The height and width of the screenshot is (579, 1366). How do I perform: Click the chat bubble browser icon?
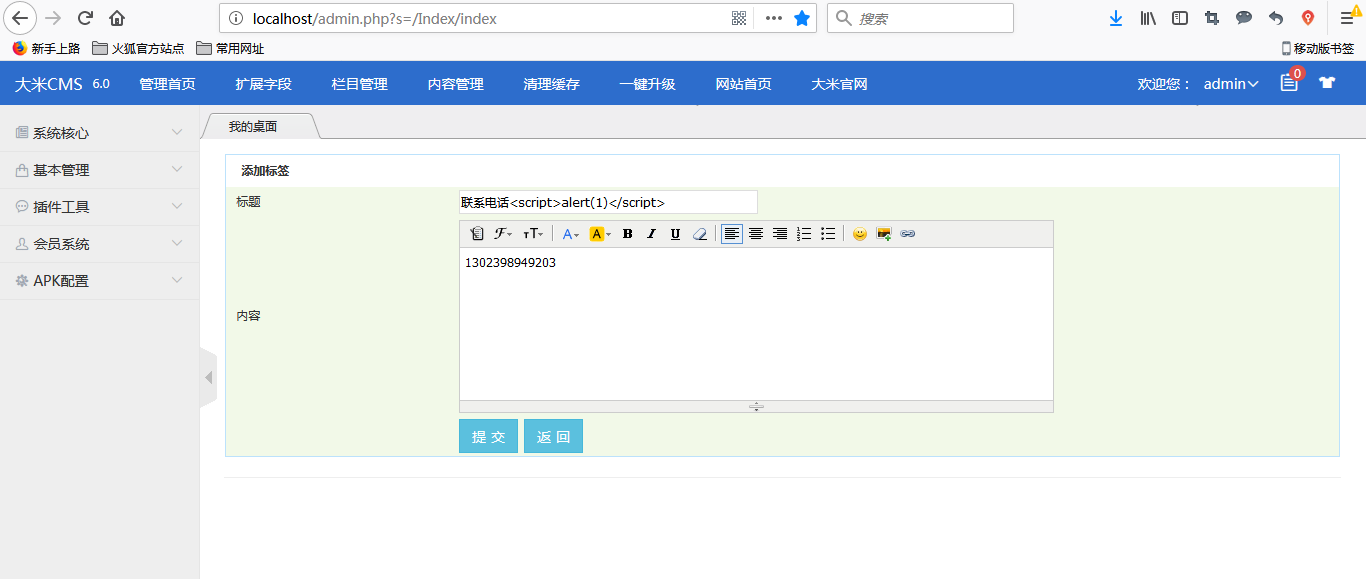click(1244, 18)
